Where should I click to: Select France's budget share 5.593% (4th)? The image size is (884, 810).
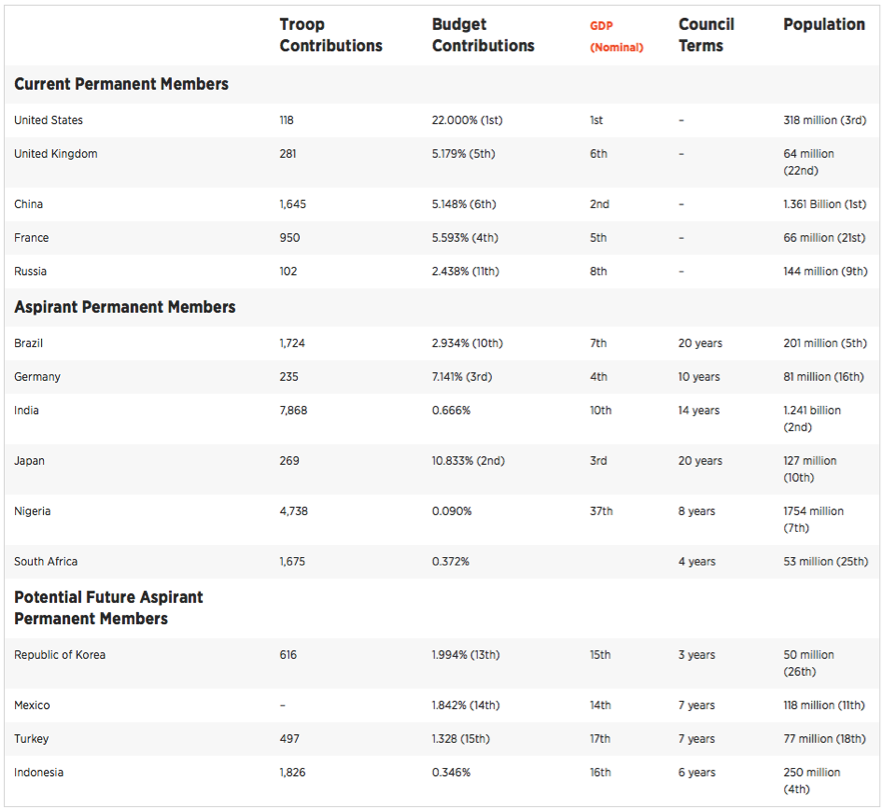[x=465, y=238]
